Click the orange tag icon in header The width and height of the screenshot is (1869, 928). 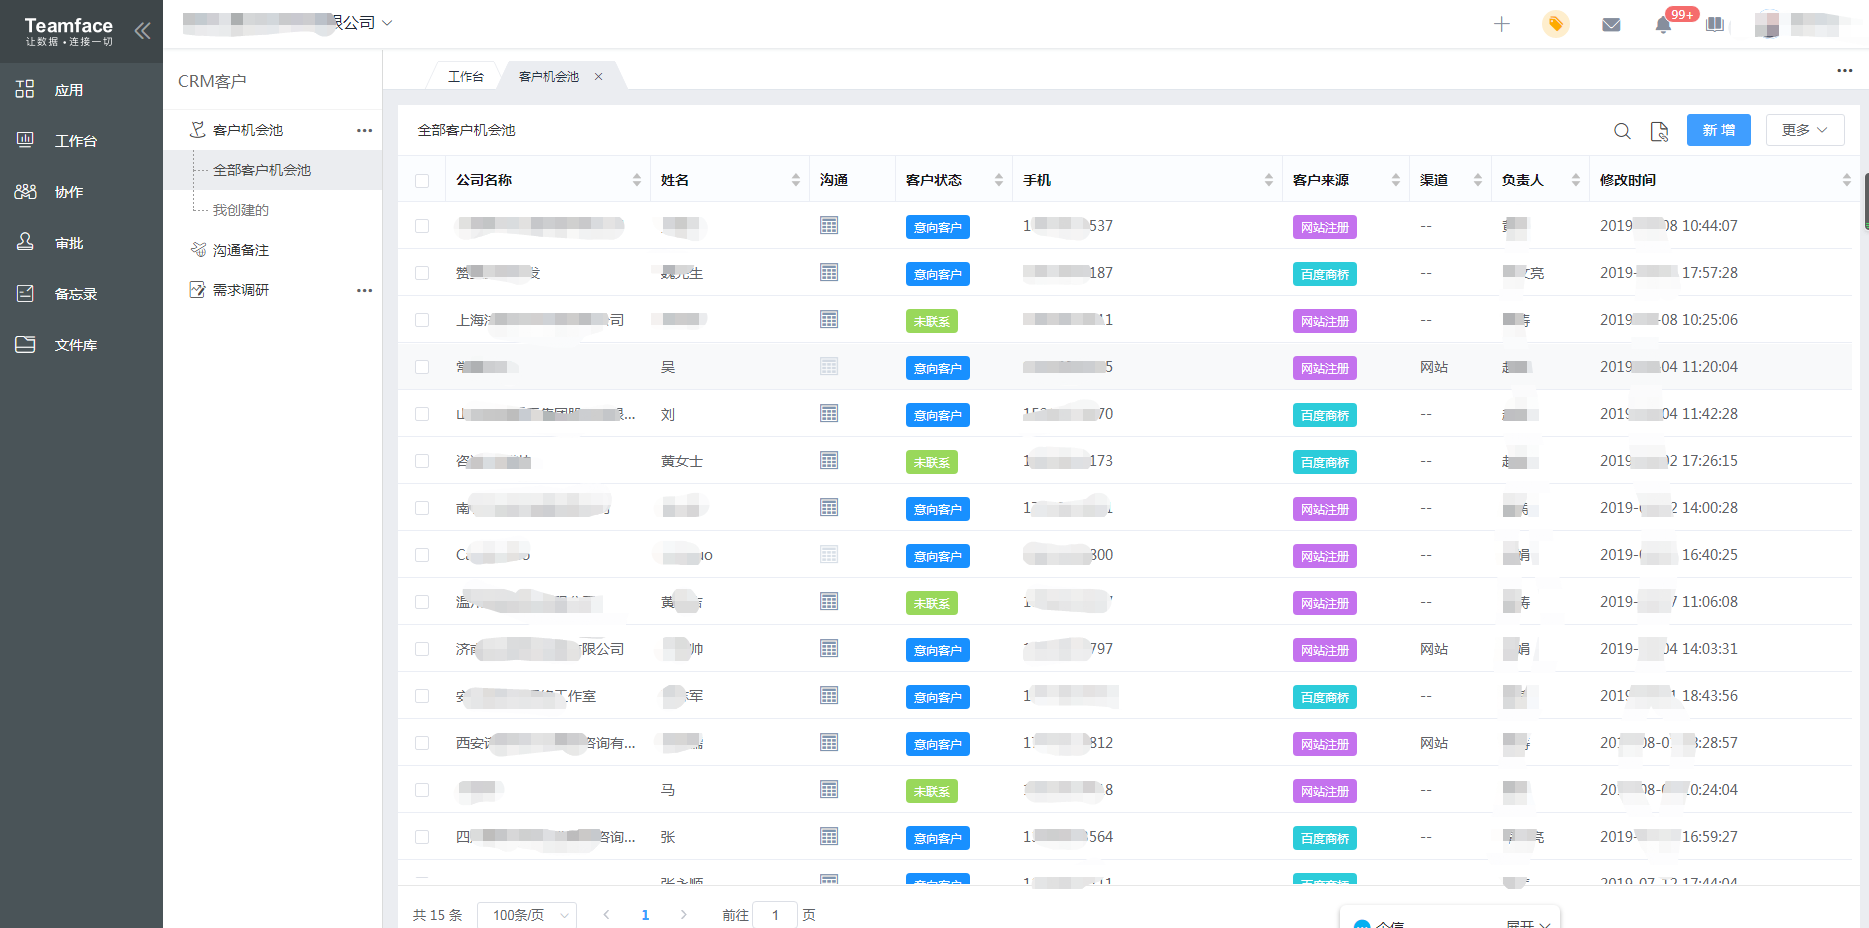[1555, 24]
